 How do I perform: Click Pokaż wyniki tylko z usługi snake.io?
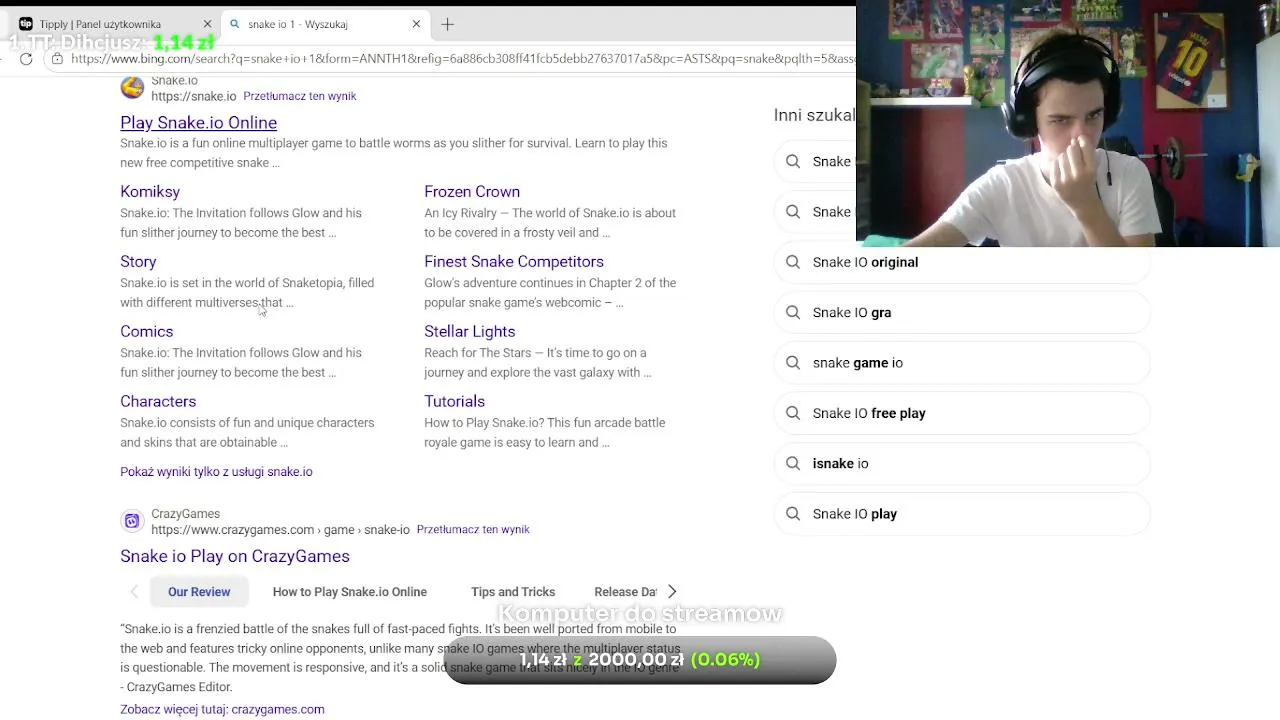[216, 472]
